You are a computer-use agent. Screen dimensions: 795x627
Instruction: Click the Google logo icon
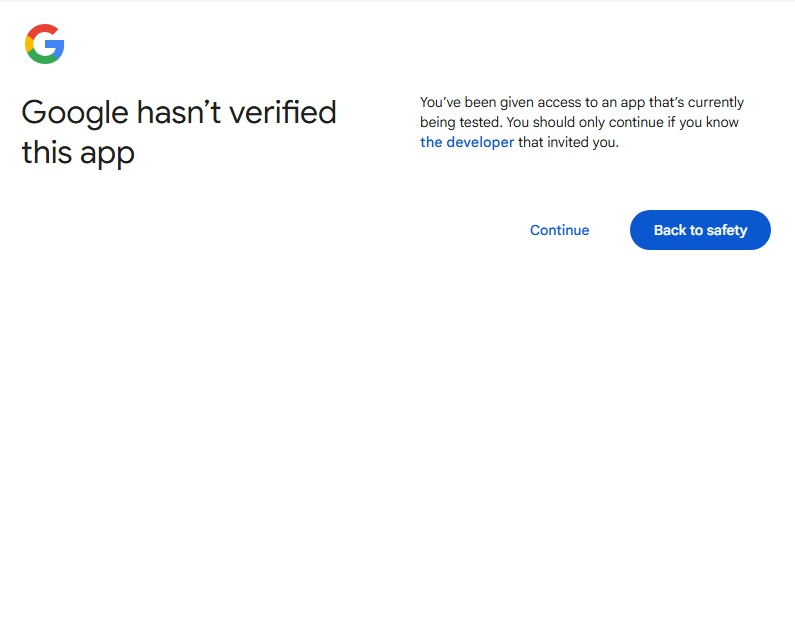click(x=45, y=44)
